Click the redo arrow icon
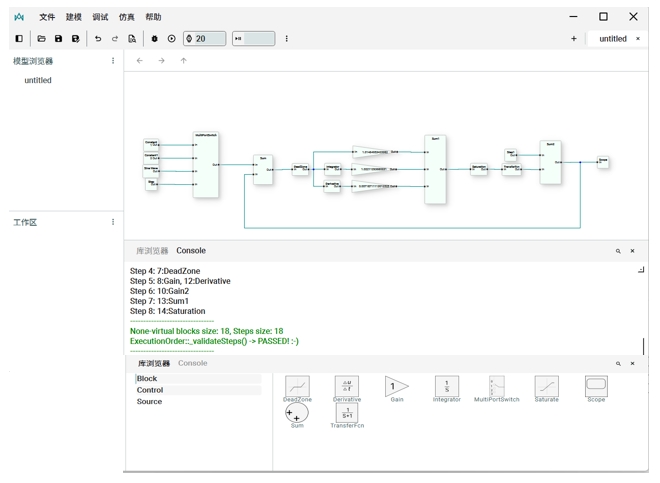 pyautogui.click(x=115, y=39)
